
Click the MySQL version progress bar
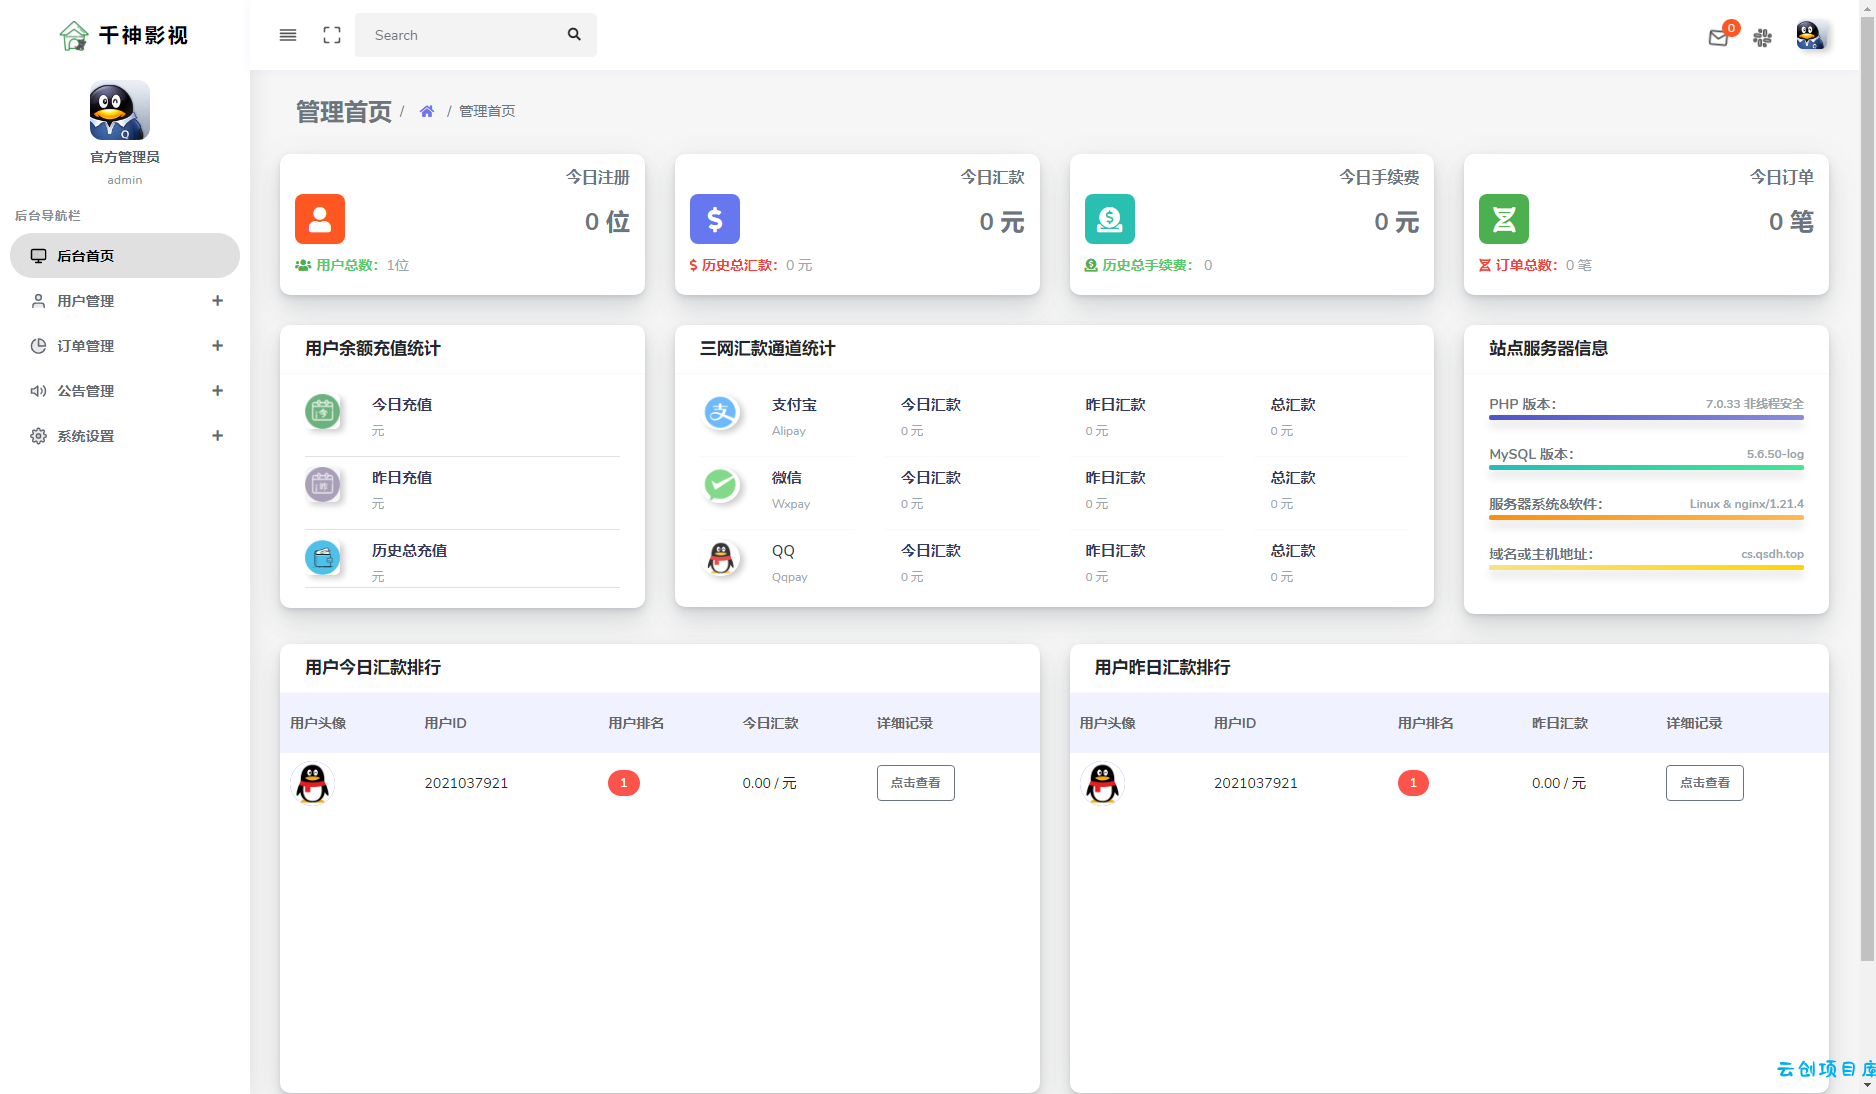tap(1646, 467)
